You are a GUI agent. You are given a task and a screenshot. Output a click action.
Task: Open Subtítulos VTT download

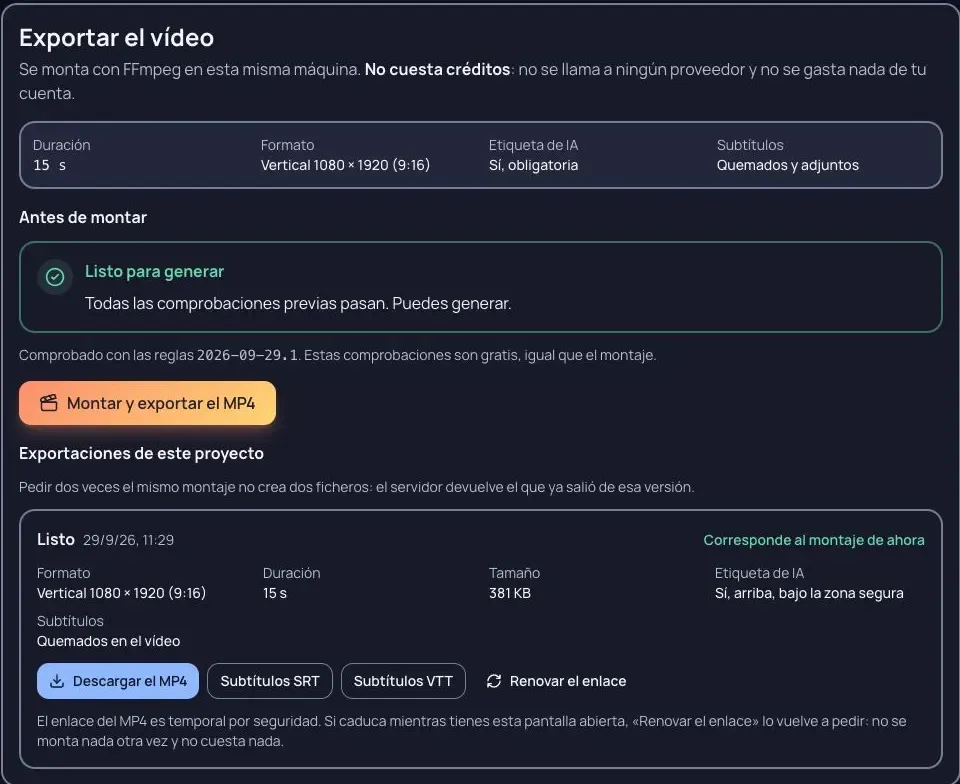(403, 681)
